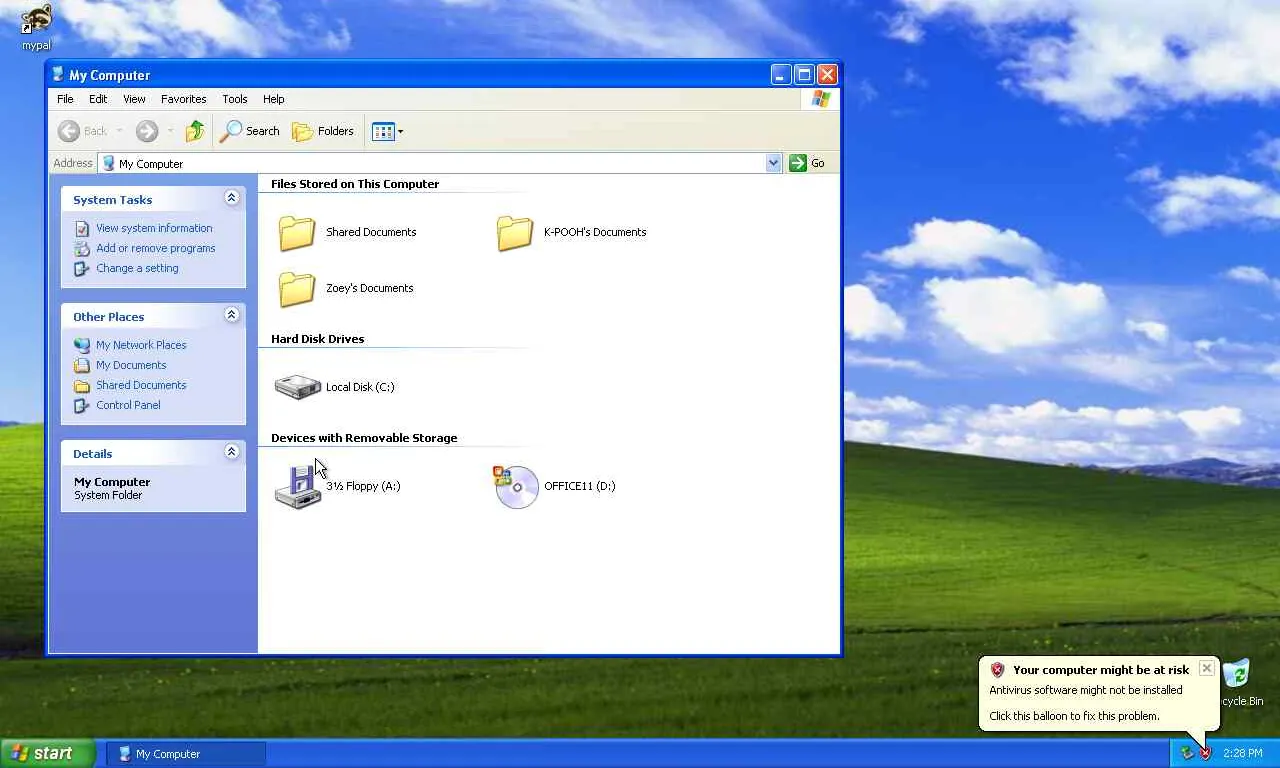Click the Change a setting icon
The height and width of the screenshot is (768, 1280).
82,268
